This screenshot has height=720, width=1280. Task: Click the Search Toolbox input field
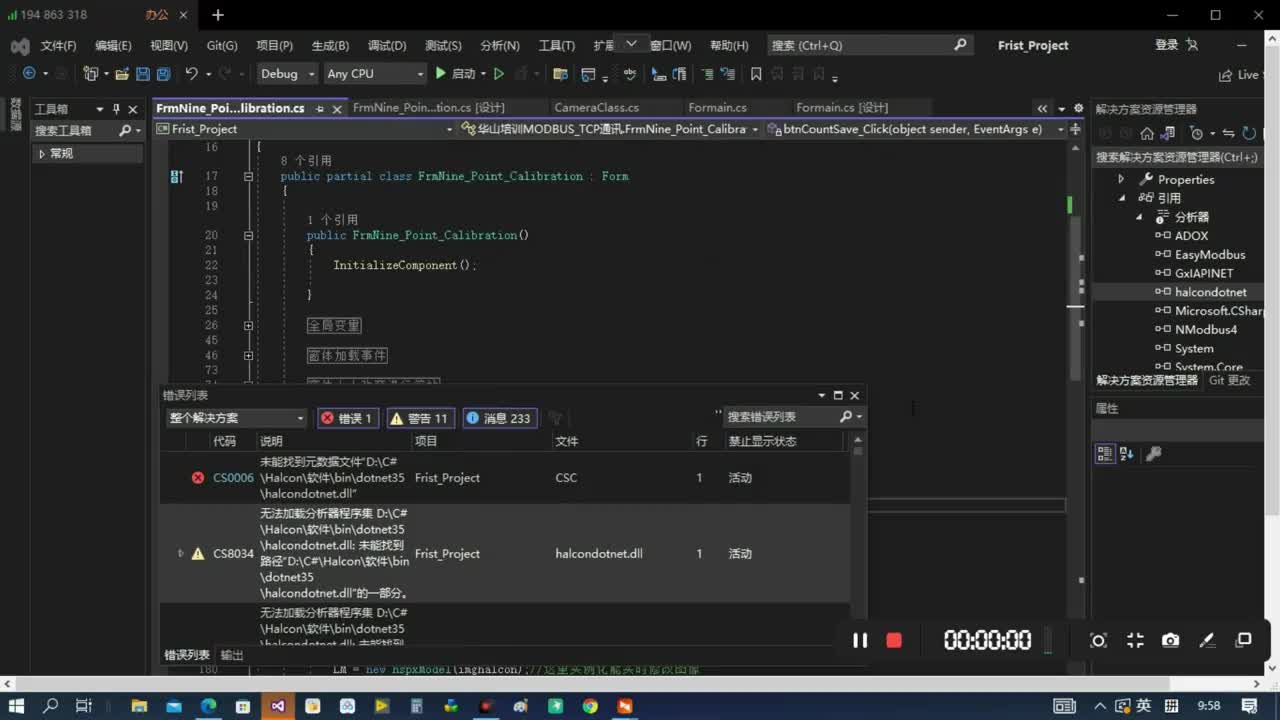(x=74, y=130)
